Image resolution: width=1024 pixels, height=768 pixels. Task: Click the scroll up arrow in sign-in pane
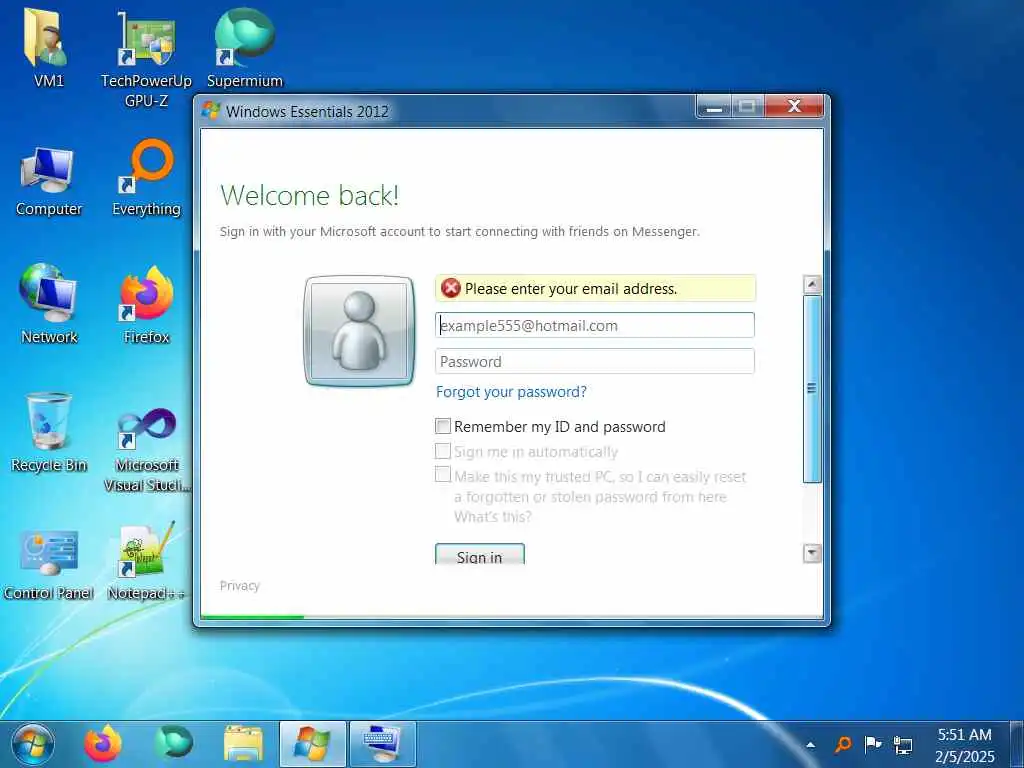812,284
